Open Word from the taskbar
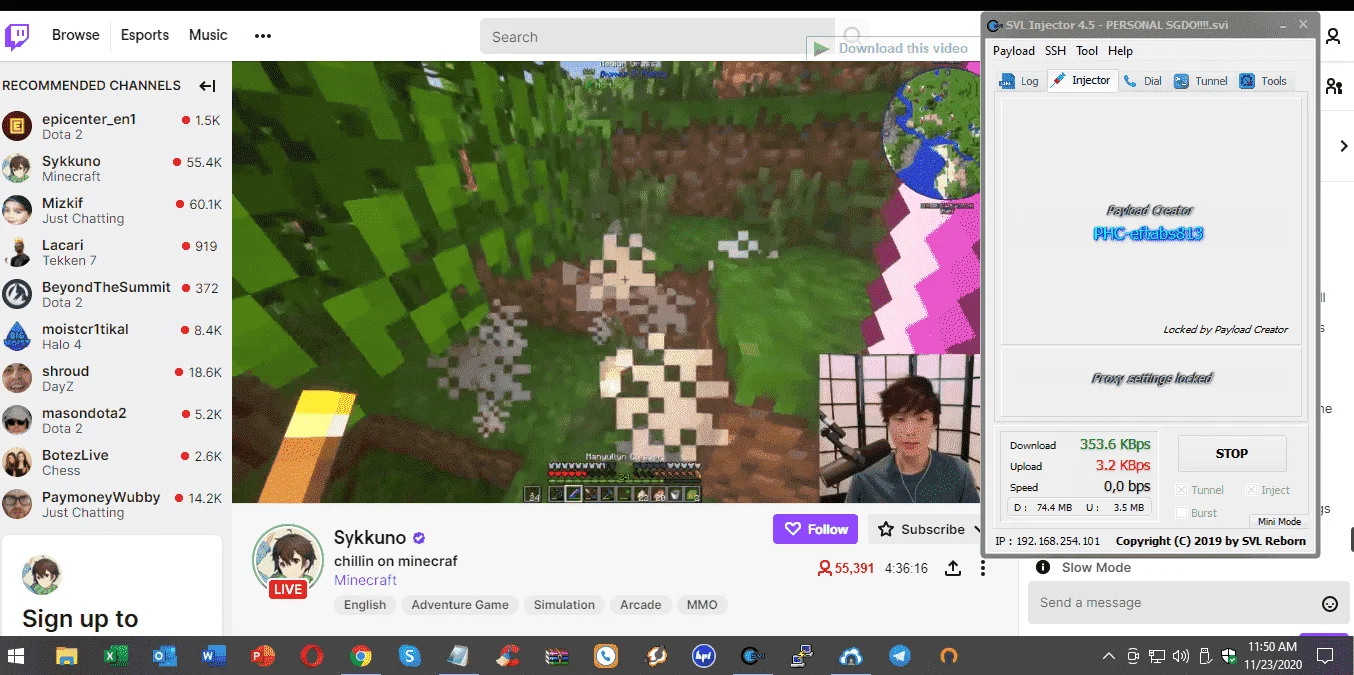 (214, 656)
